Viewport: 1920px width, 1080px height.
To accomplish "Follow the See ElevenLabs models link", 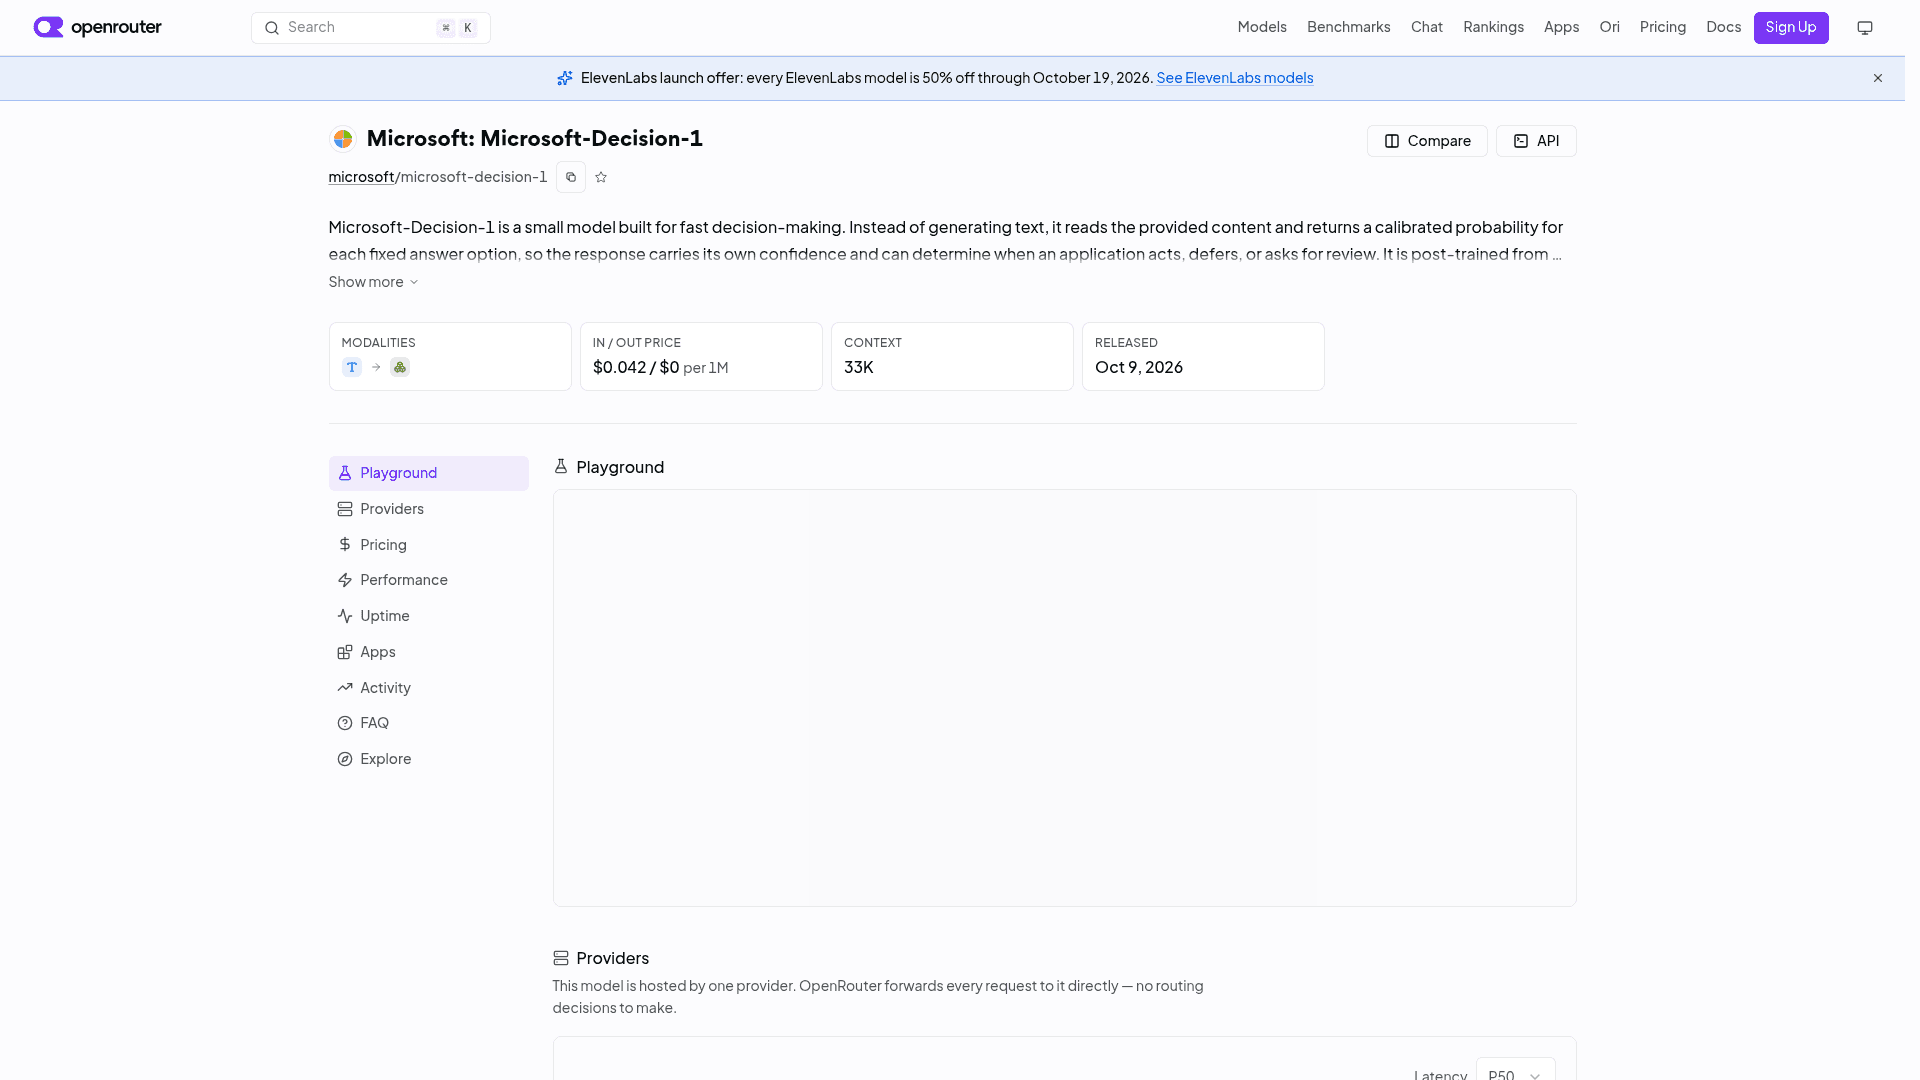I will (x=1235, y=78).
